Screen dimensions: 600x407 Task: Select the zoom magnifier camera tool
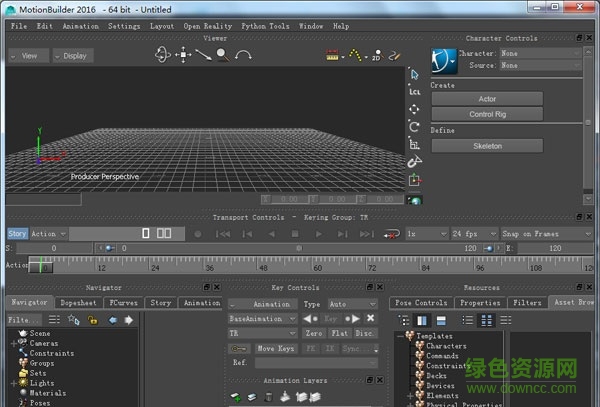click(x=221, y=55)
